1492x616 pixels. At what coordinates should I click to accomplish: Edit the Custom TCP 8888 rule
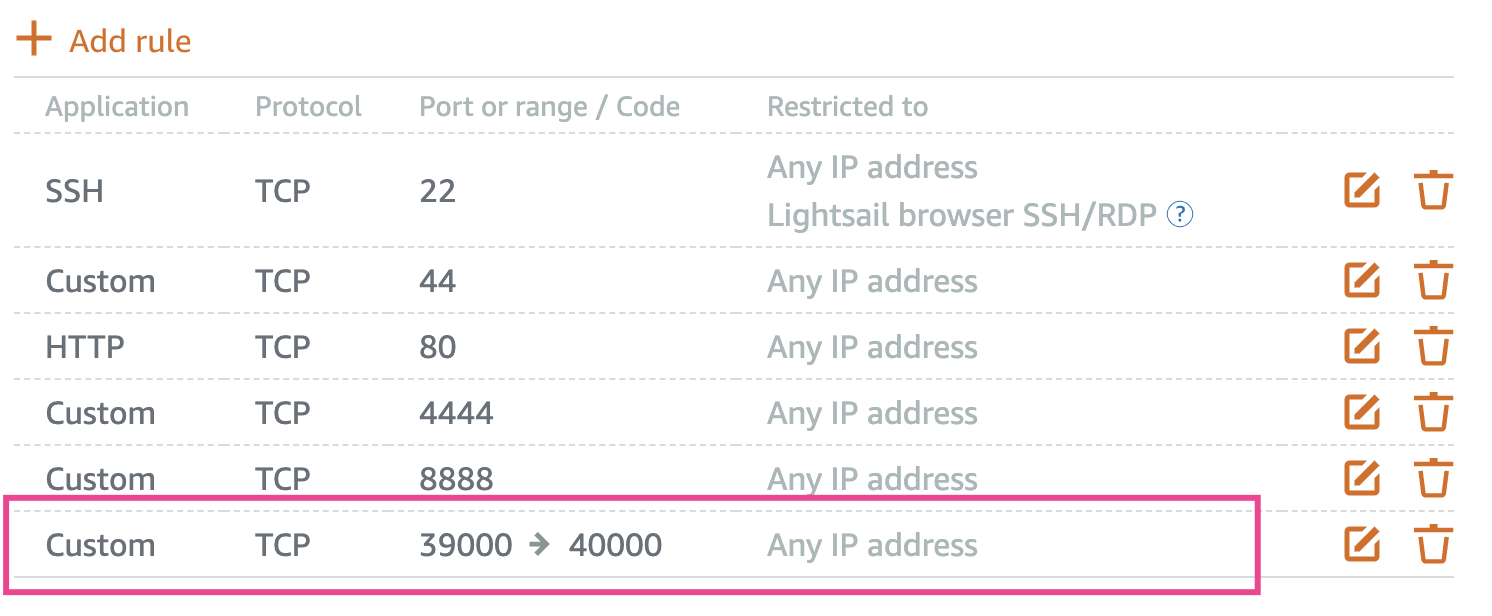[1362, 479]
